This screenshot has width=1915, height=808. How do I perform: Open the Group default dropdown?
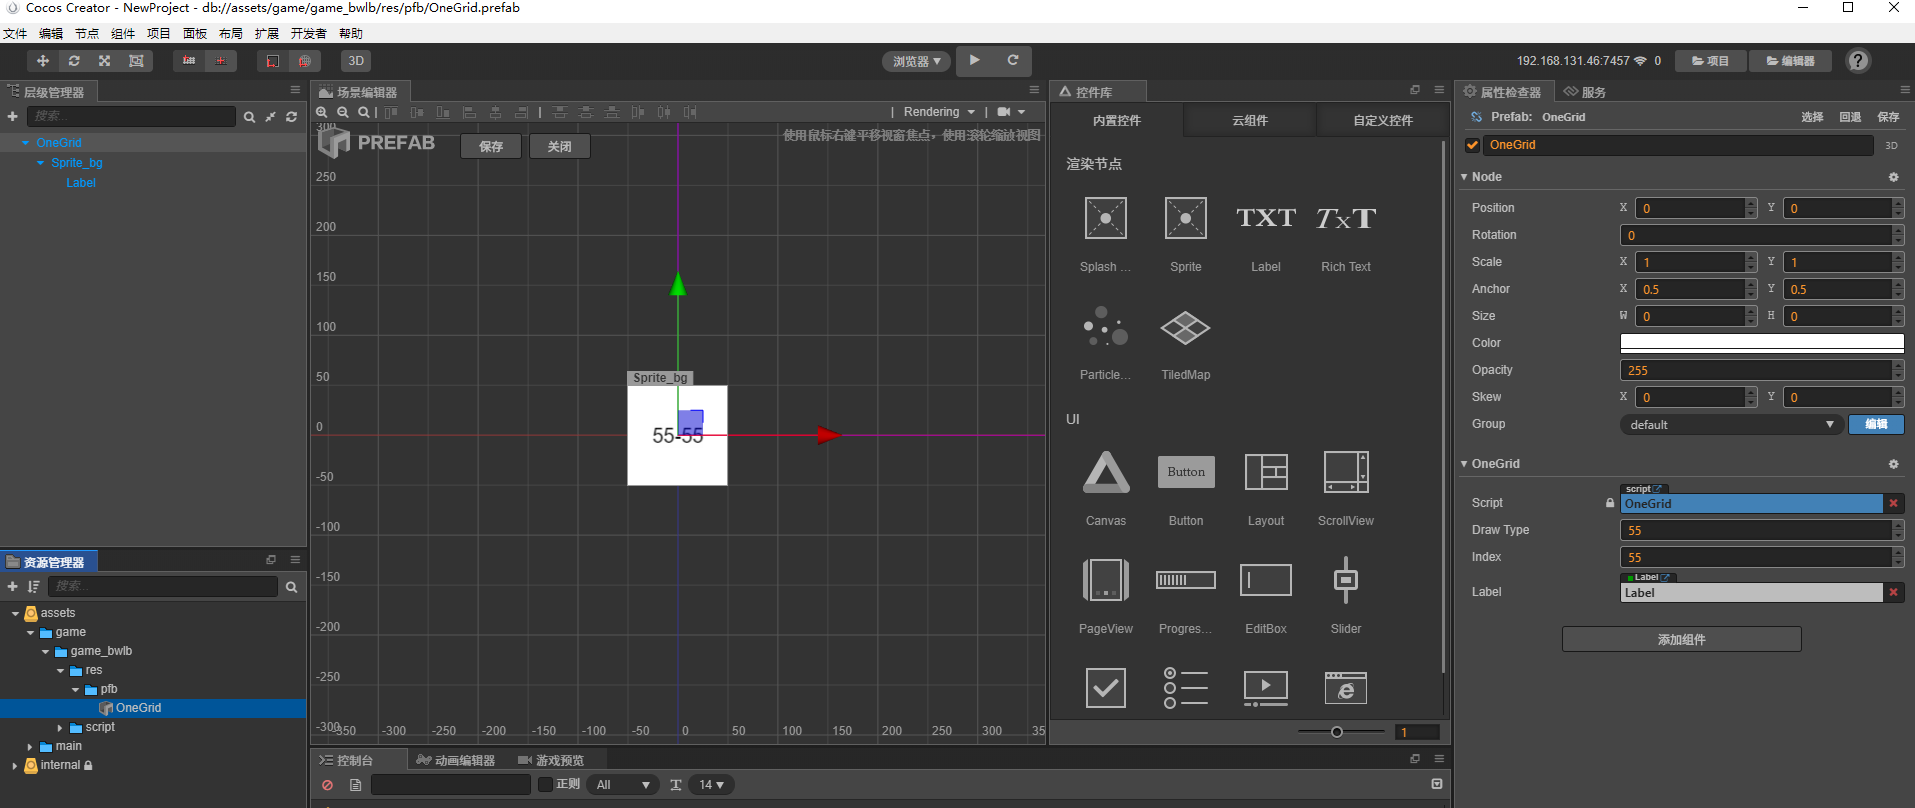[1732, 425]
